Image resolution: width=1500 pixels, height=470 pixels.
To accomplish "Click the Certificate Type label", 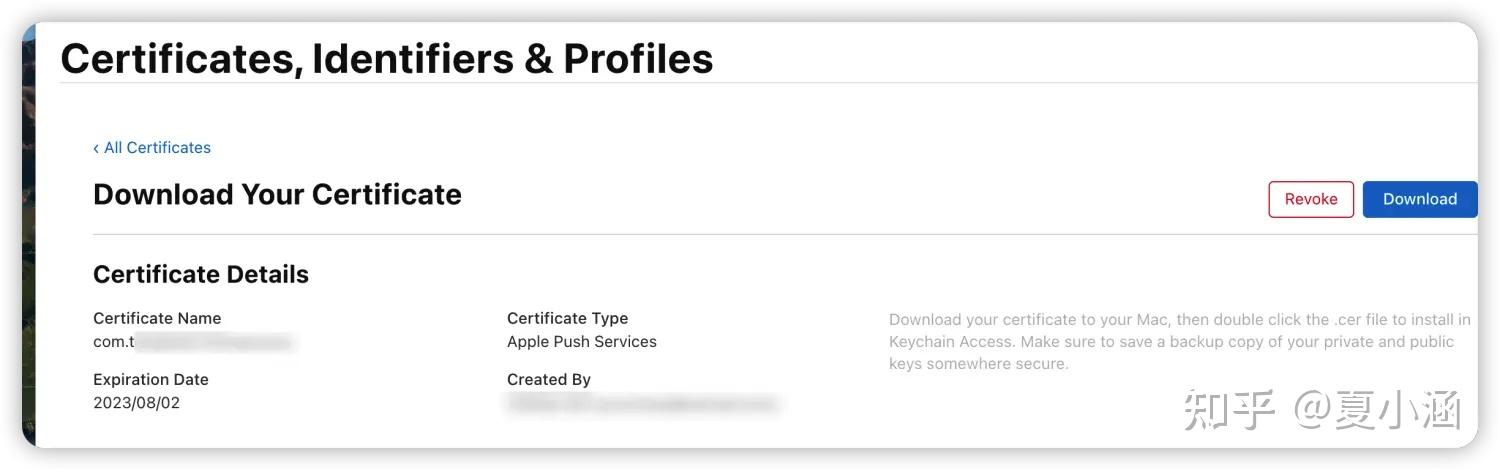I will point(567,318).
